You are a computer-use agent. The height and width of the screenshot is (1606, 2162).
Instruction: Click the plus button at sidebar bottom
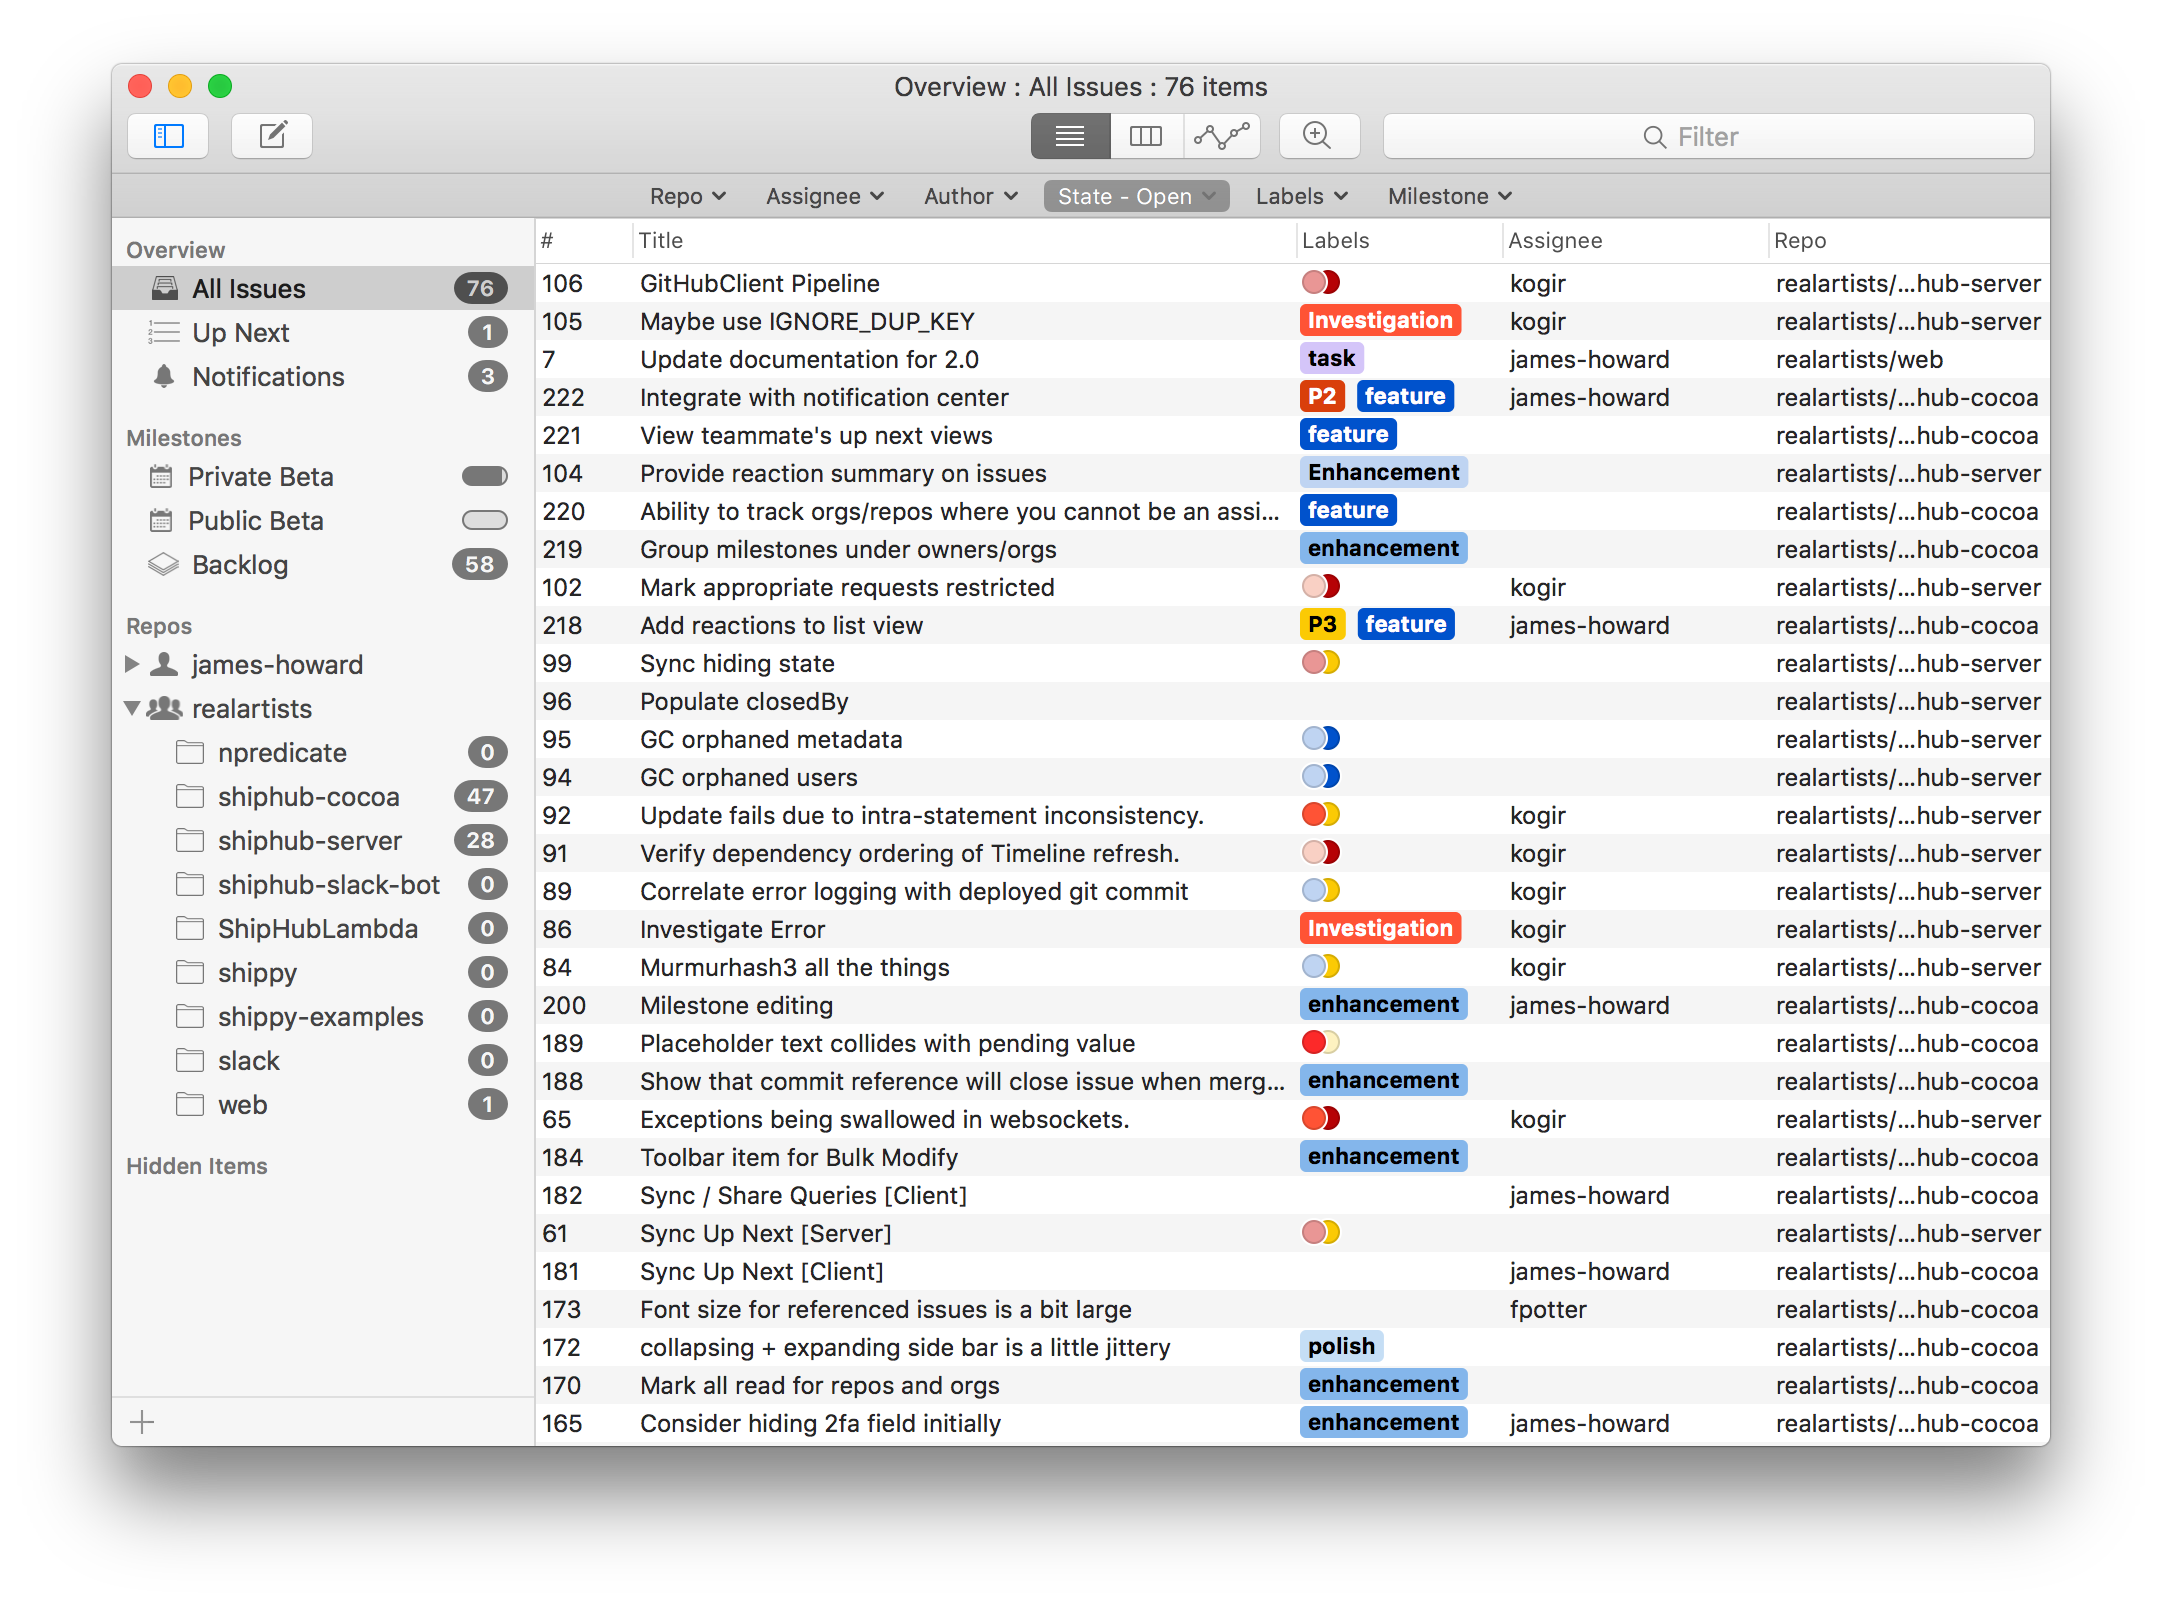click(143, 1422)
